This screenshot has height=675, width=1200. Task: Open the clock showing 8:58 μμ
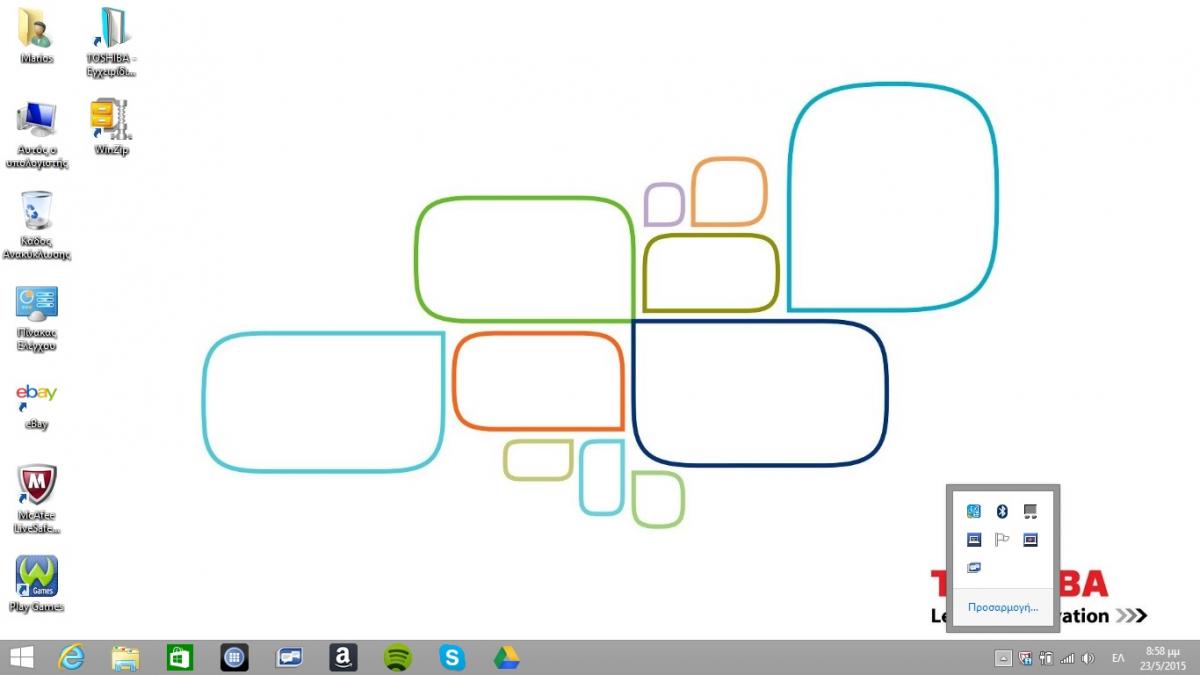click(1165, 657)
